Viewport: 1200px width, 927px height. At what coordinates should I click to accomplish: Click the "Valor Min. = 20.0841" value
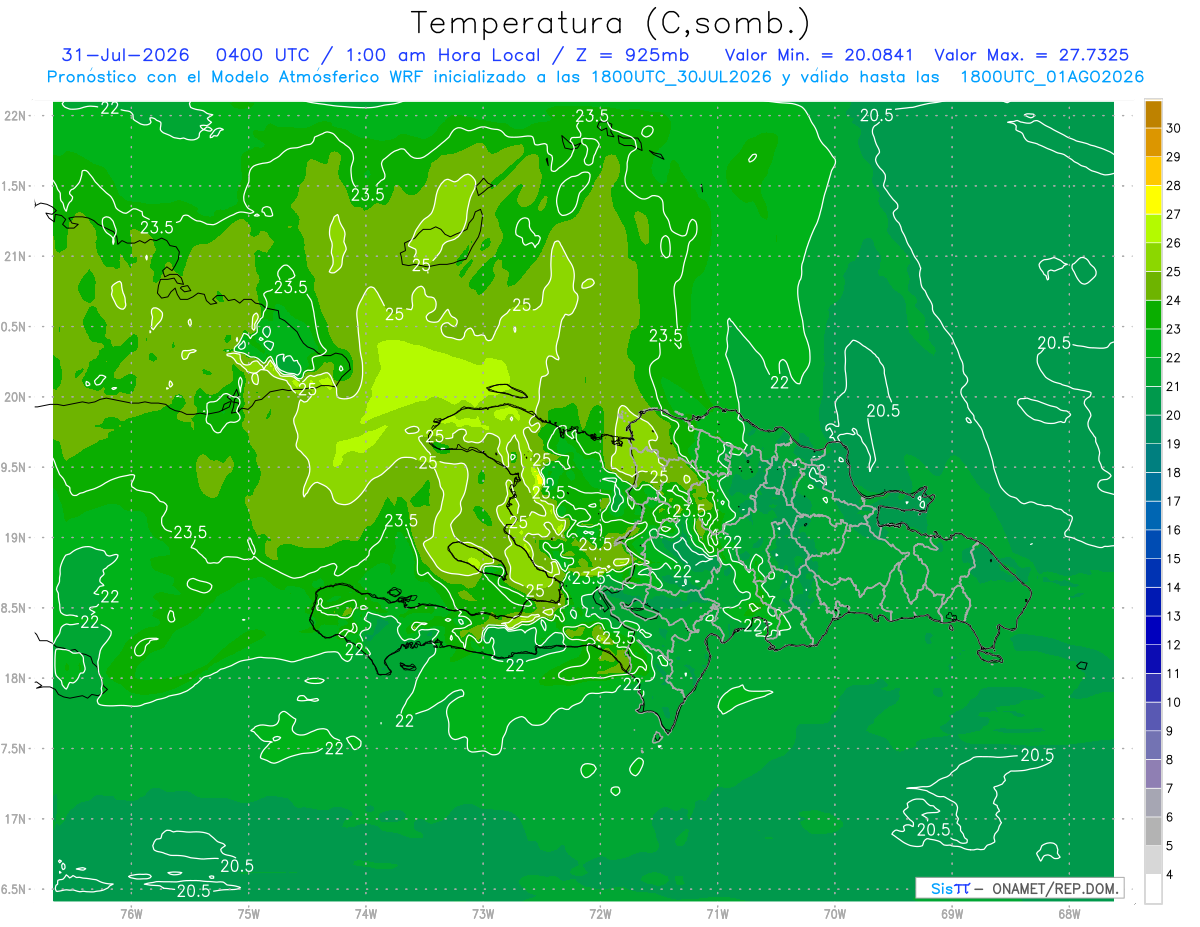(x=819, y=55)
